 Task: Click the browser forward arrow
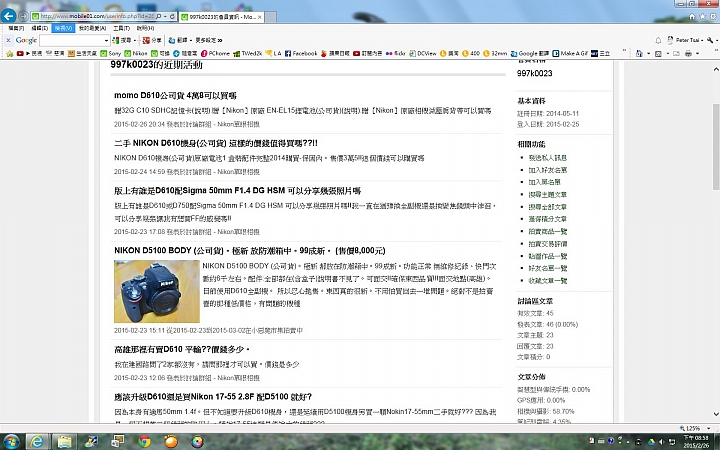pyautogui.click(x=23, y=16)
